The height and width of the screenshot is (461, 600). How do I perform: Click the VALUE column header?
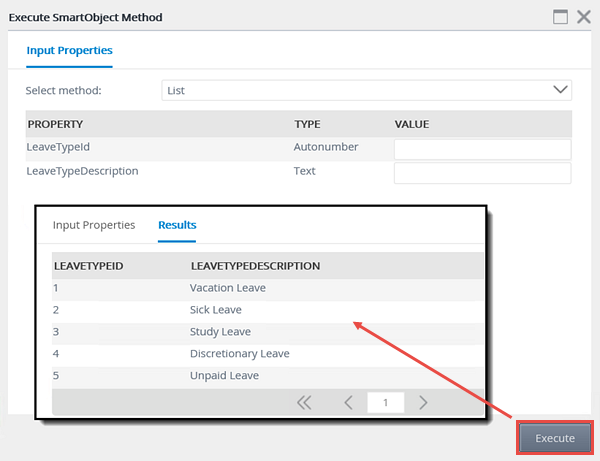tap(412, 124)
